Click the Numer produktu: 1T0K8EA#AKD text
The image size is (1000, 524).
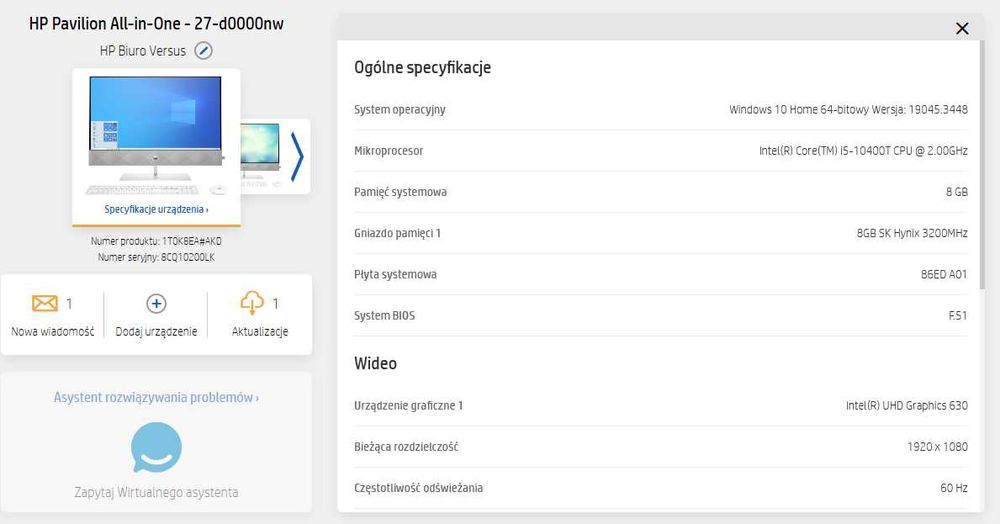click(156, 242)
